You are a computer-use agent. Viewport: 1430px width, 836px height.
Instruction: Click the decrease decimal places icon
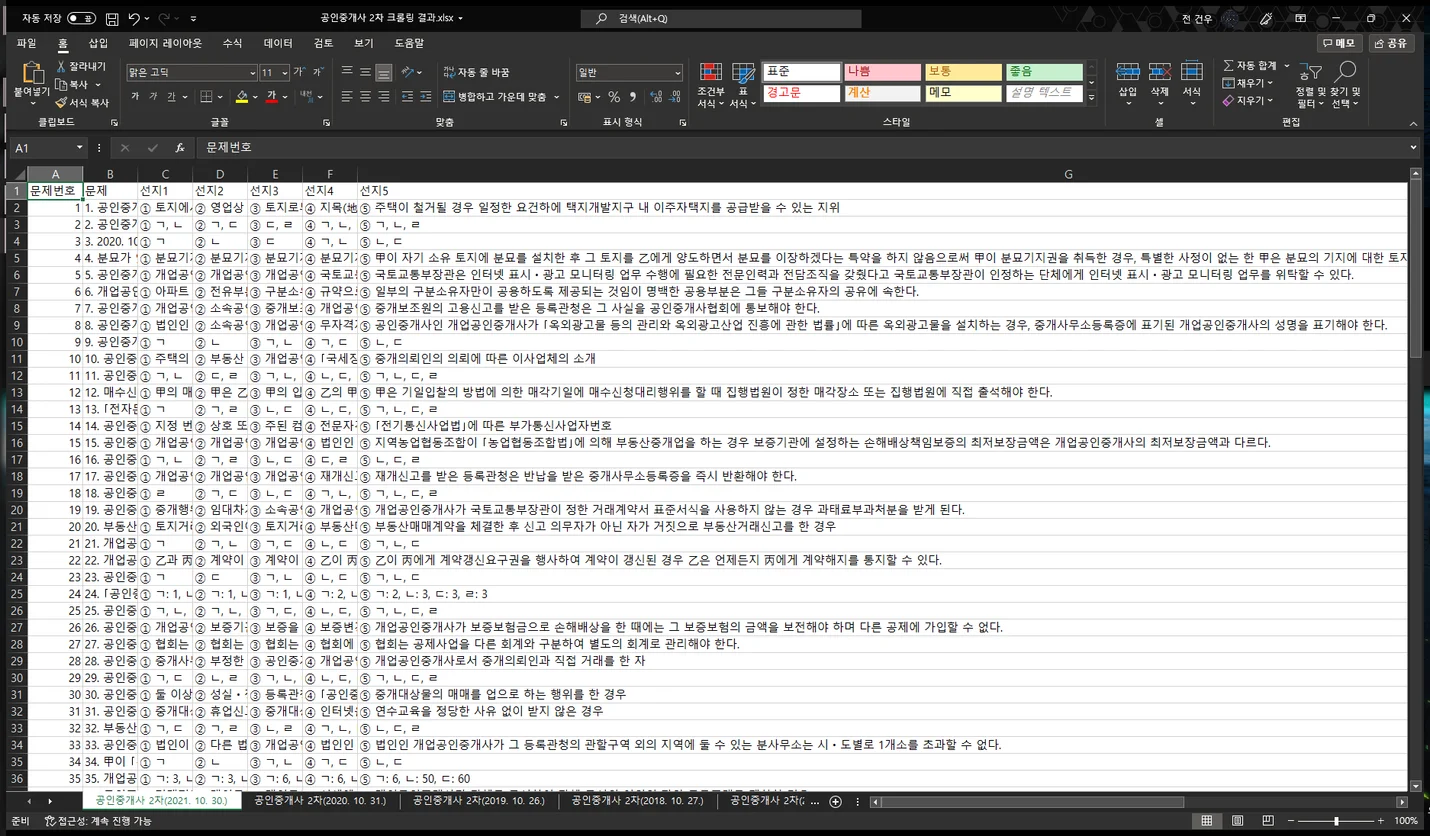pos(676,97)
